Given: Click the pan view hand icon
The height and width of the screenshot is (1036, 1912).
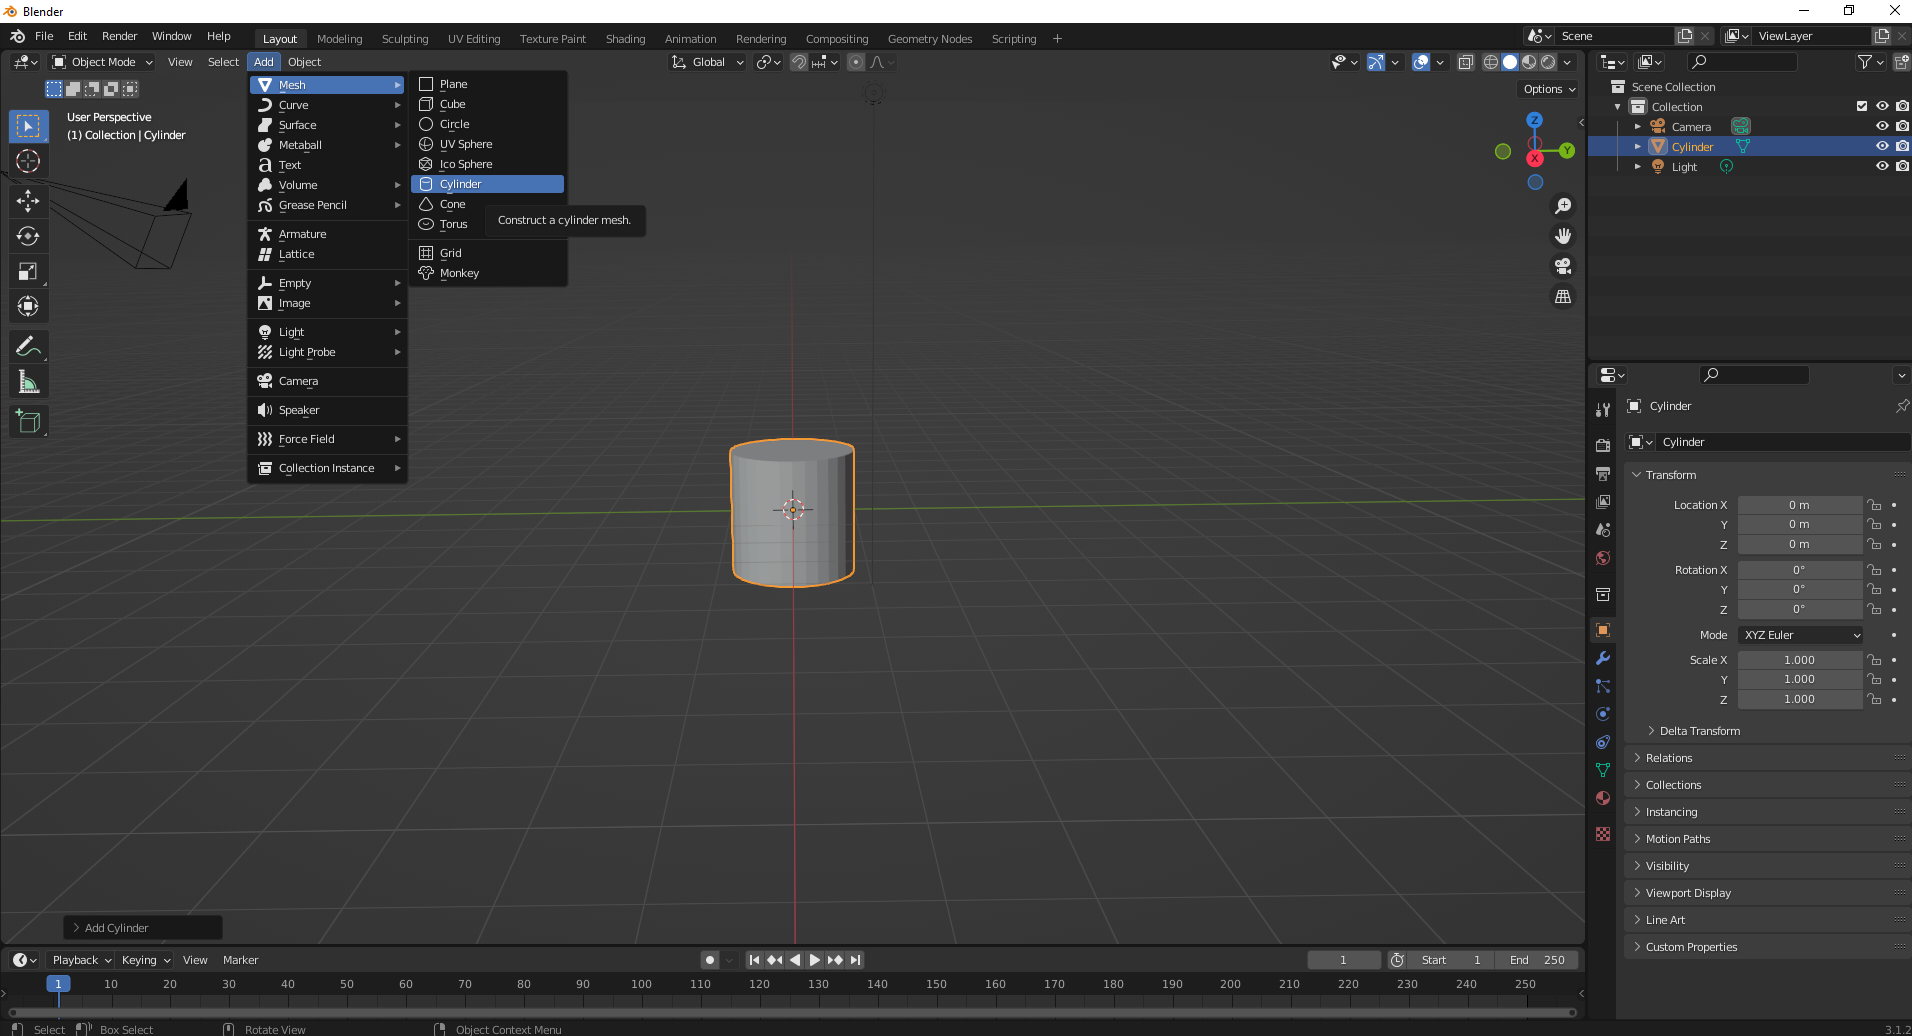Looking at the screenshot, I should coord(1563,236).
